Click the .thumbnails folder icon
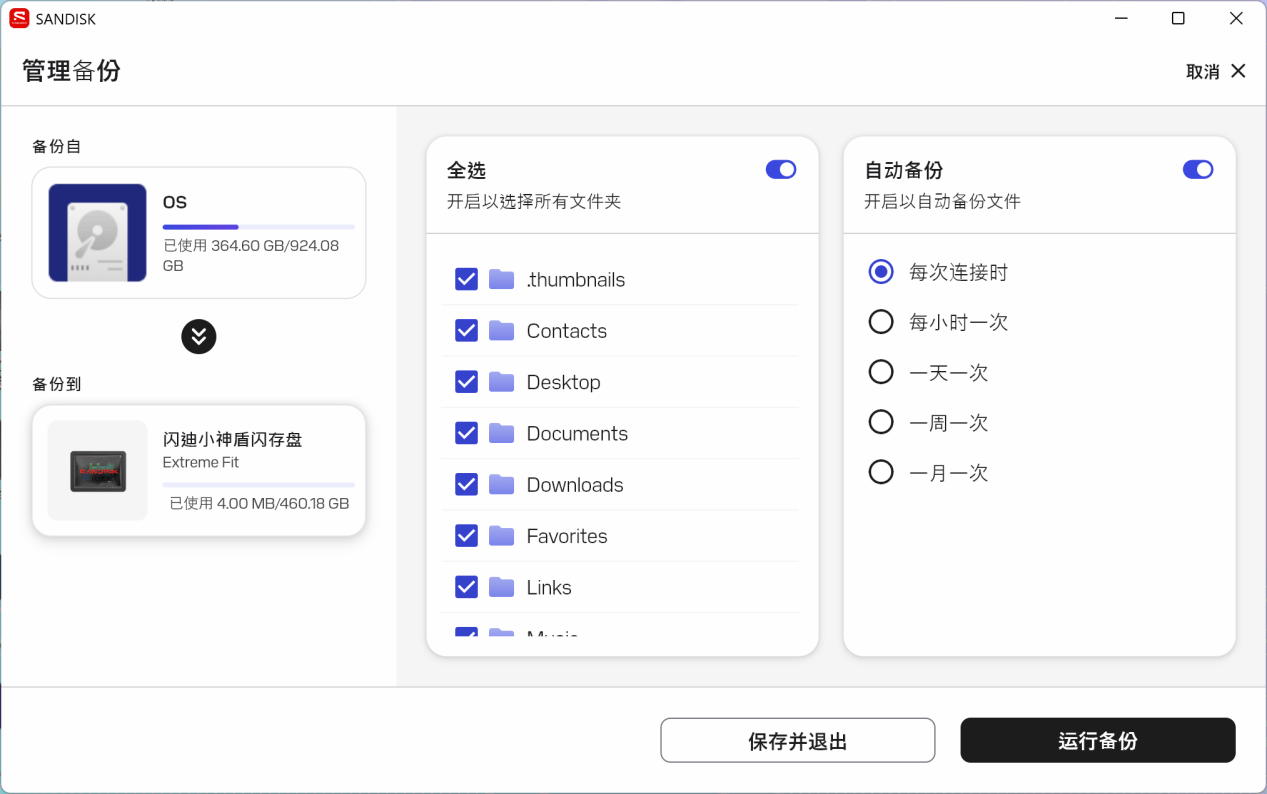Screen dimensions: 1267x794 tap(501, 279)
